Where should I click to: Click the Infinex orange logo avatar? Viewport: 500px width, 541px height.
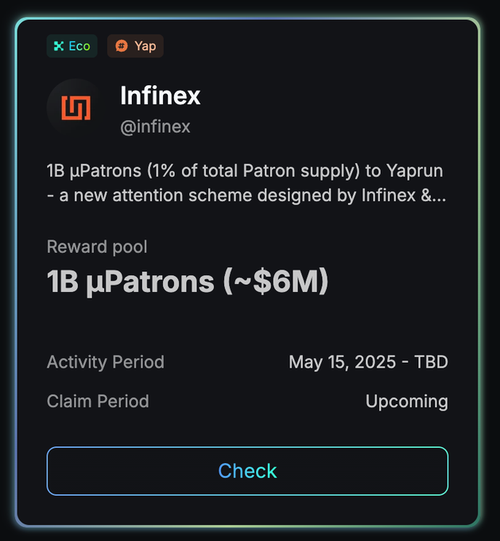(x=76, y=108)
